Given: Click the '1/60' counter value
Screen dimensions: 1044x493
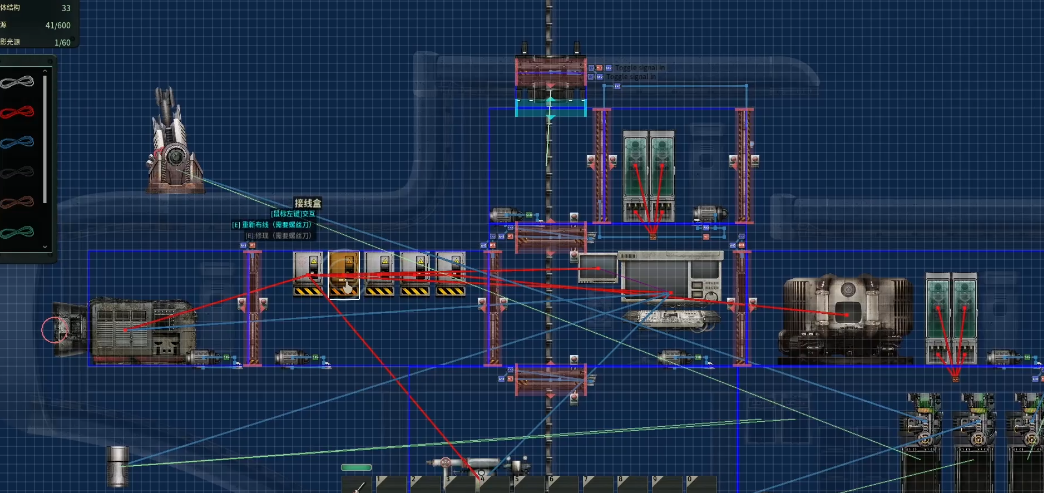Looking at the screenshot, I should coord(62,42).
